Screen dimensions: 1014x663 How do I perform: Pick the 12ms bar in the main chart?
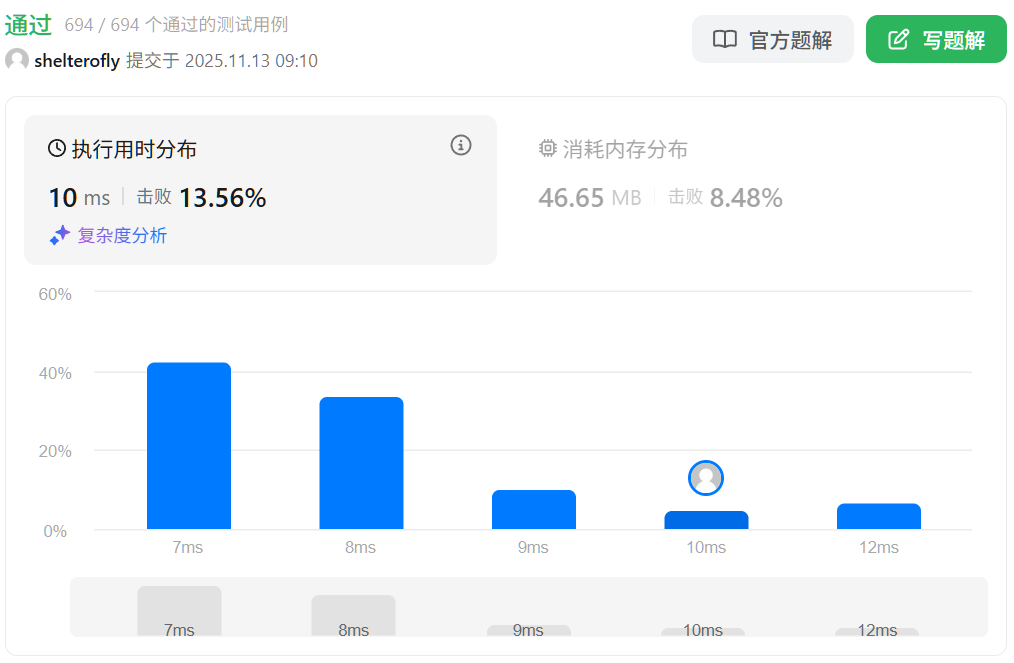[x=878, y=516]
